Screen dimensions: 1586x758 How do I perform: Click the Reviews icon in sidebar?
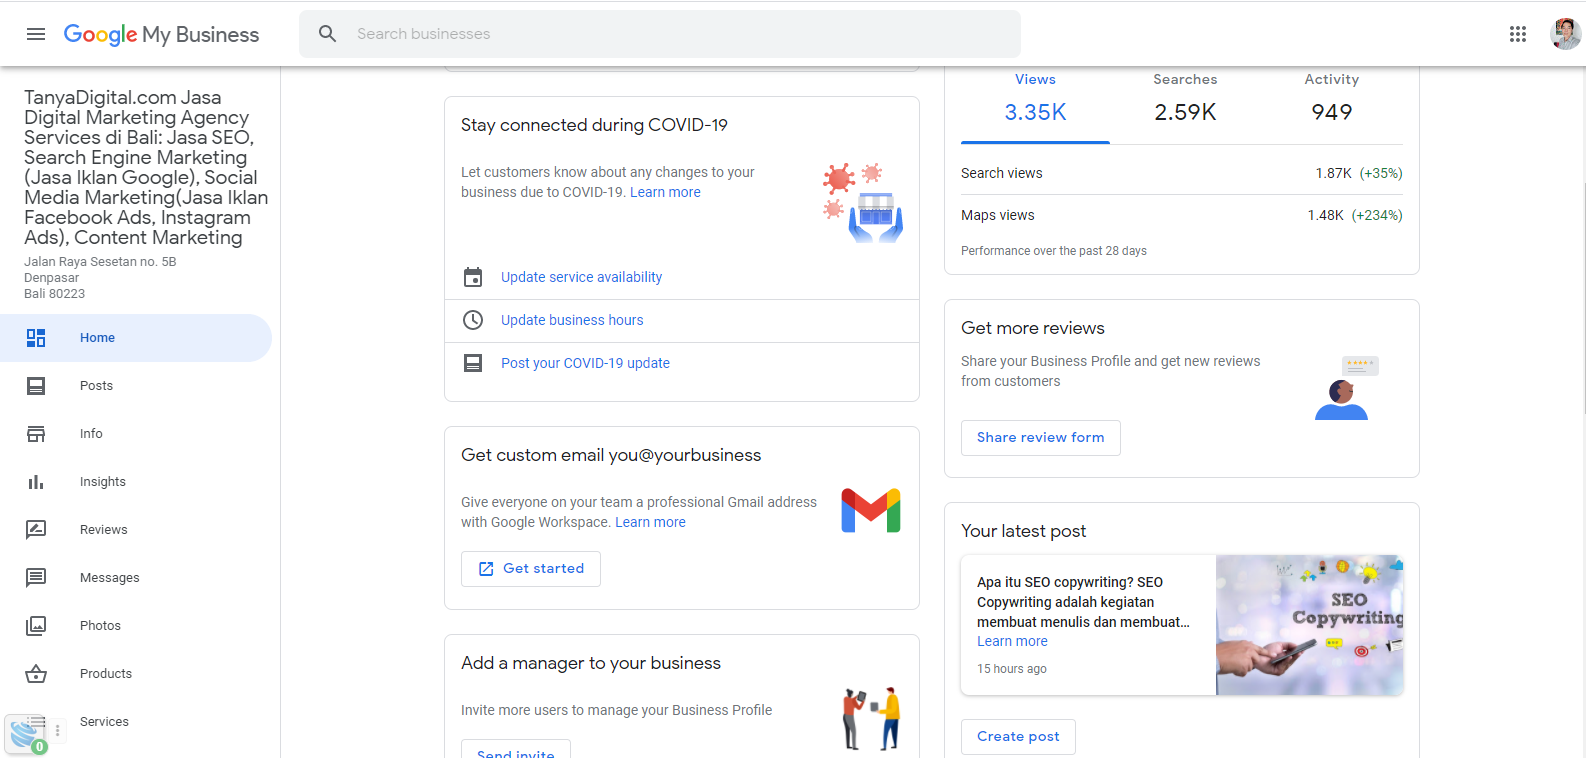[36, 530]
